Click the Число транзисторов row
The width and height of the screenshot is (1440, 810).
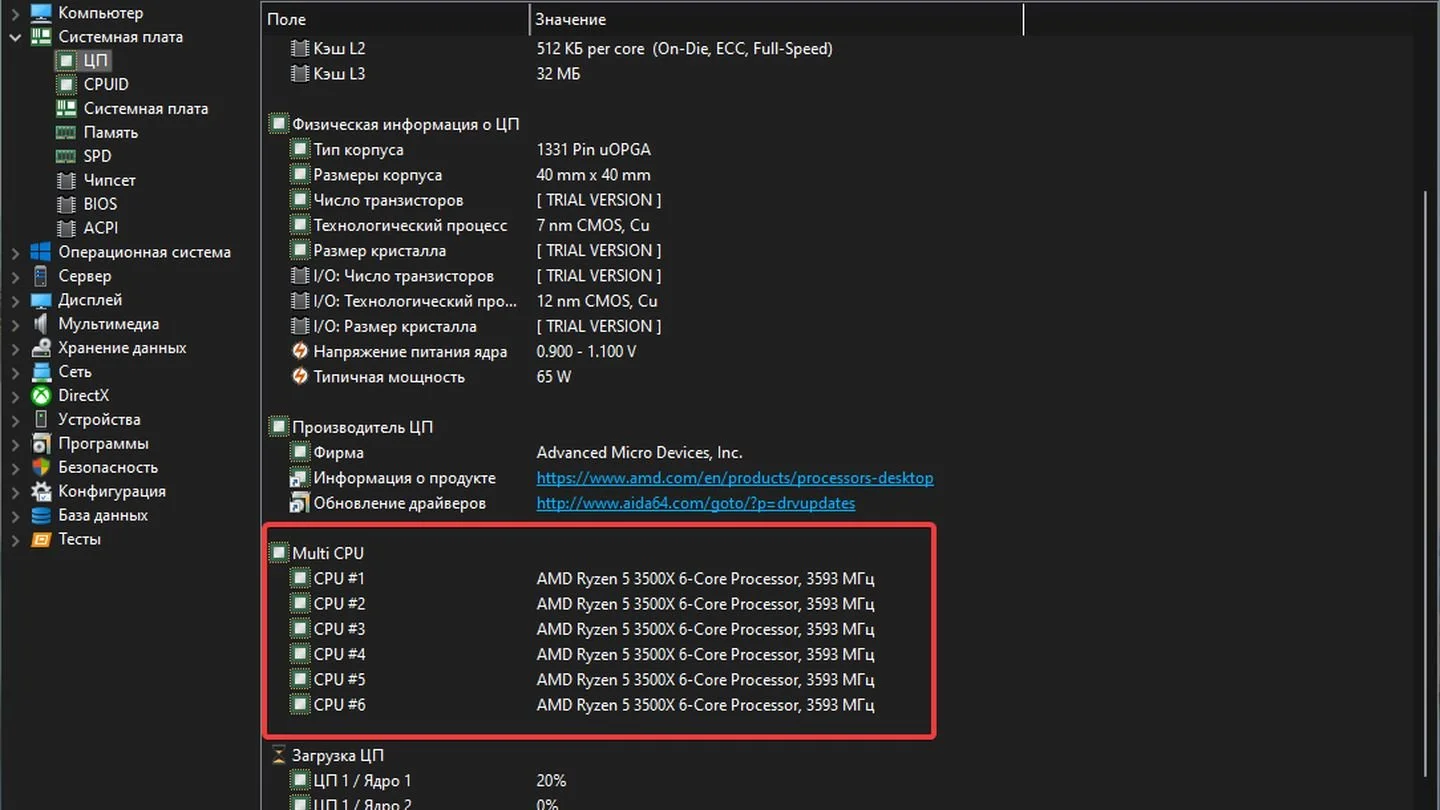(x=475, y=200)
